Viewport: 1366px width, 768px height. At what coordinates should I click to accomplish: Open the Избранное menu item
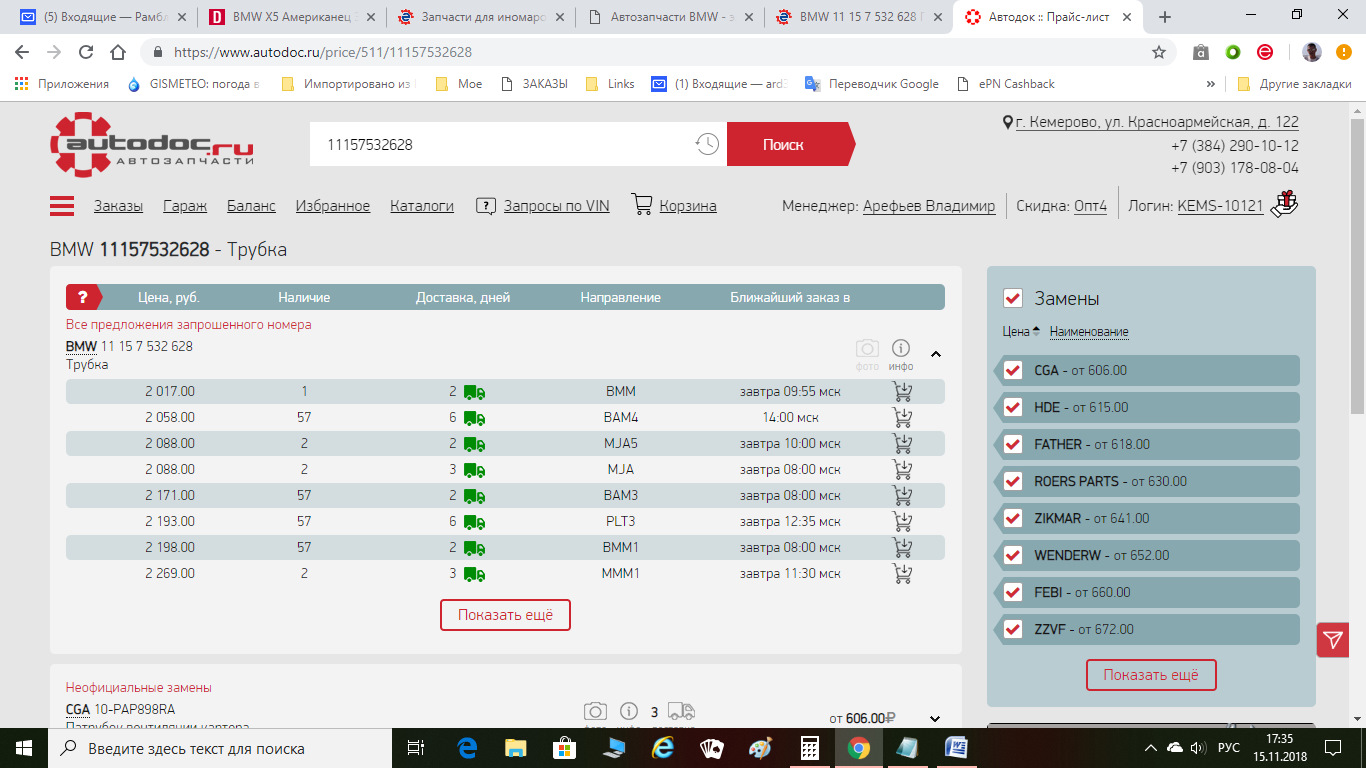[333, 206]
